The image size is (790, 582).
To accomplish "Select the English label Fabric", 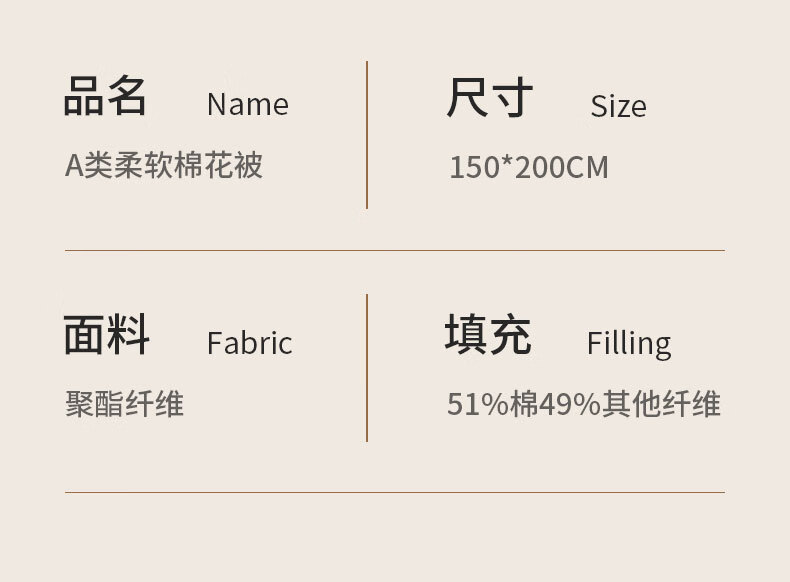I will tap(249, 343).
